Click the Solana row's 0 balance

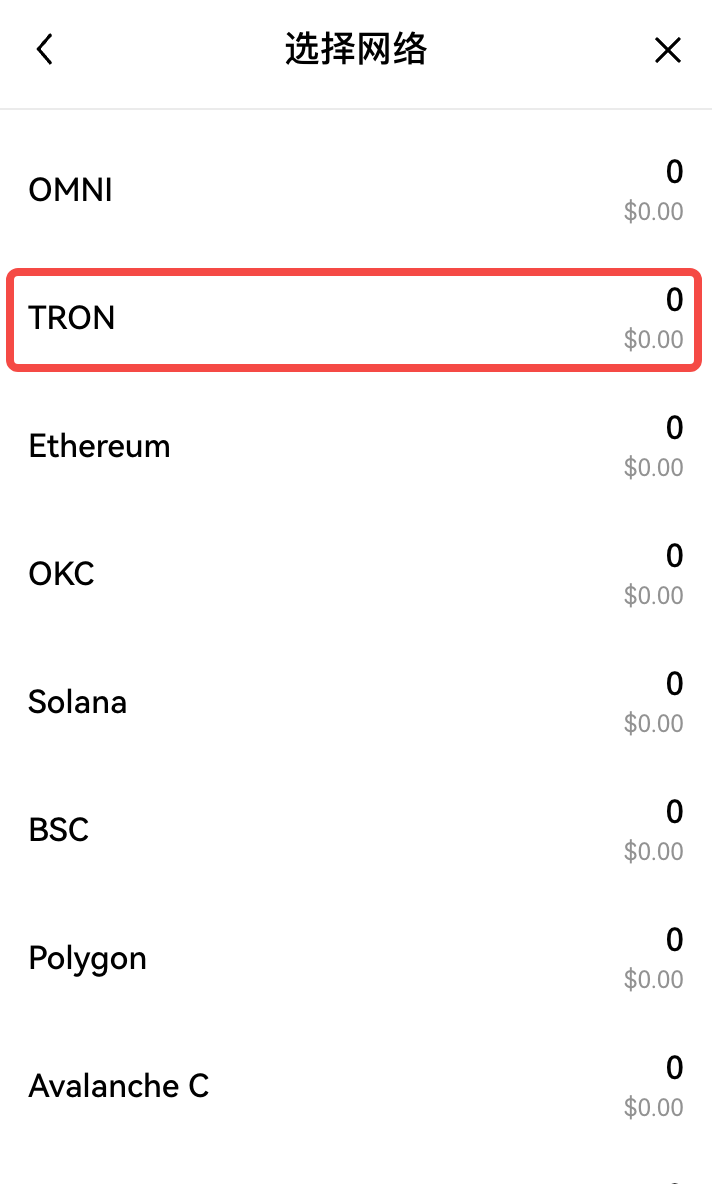(674, 684)
